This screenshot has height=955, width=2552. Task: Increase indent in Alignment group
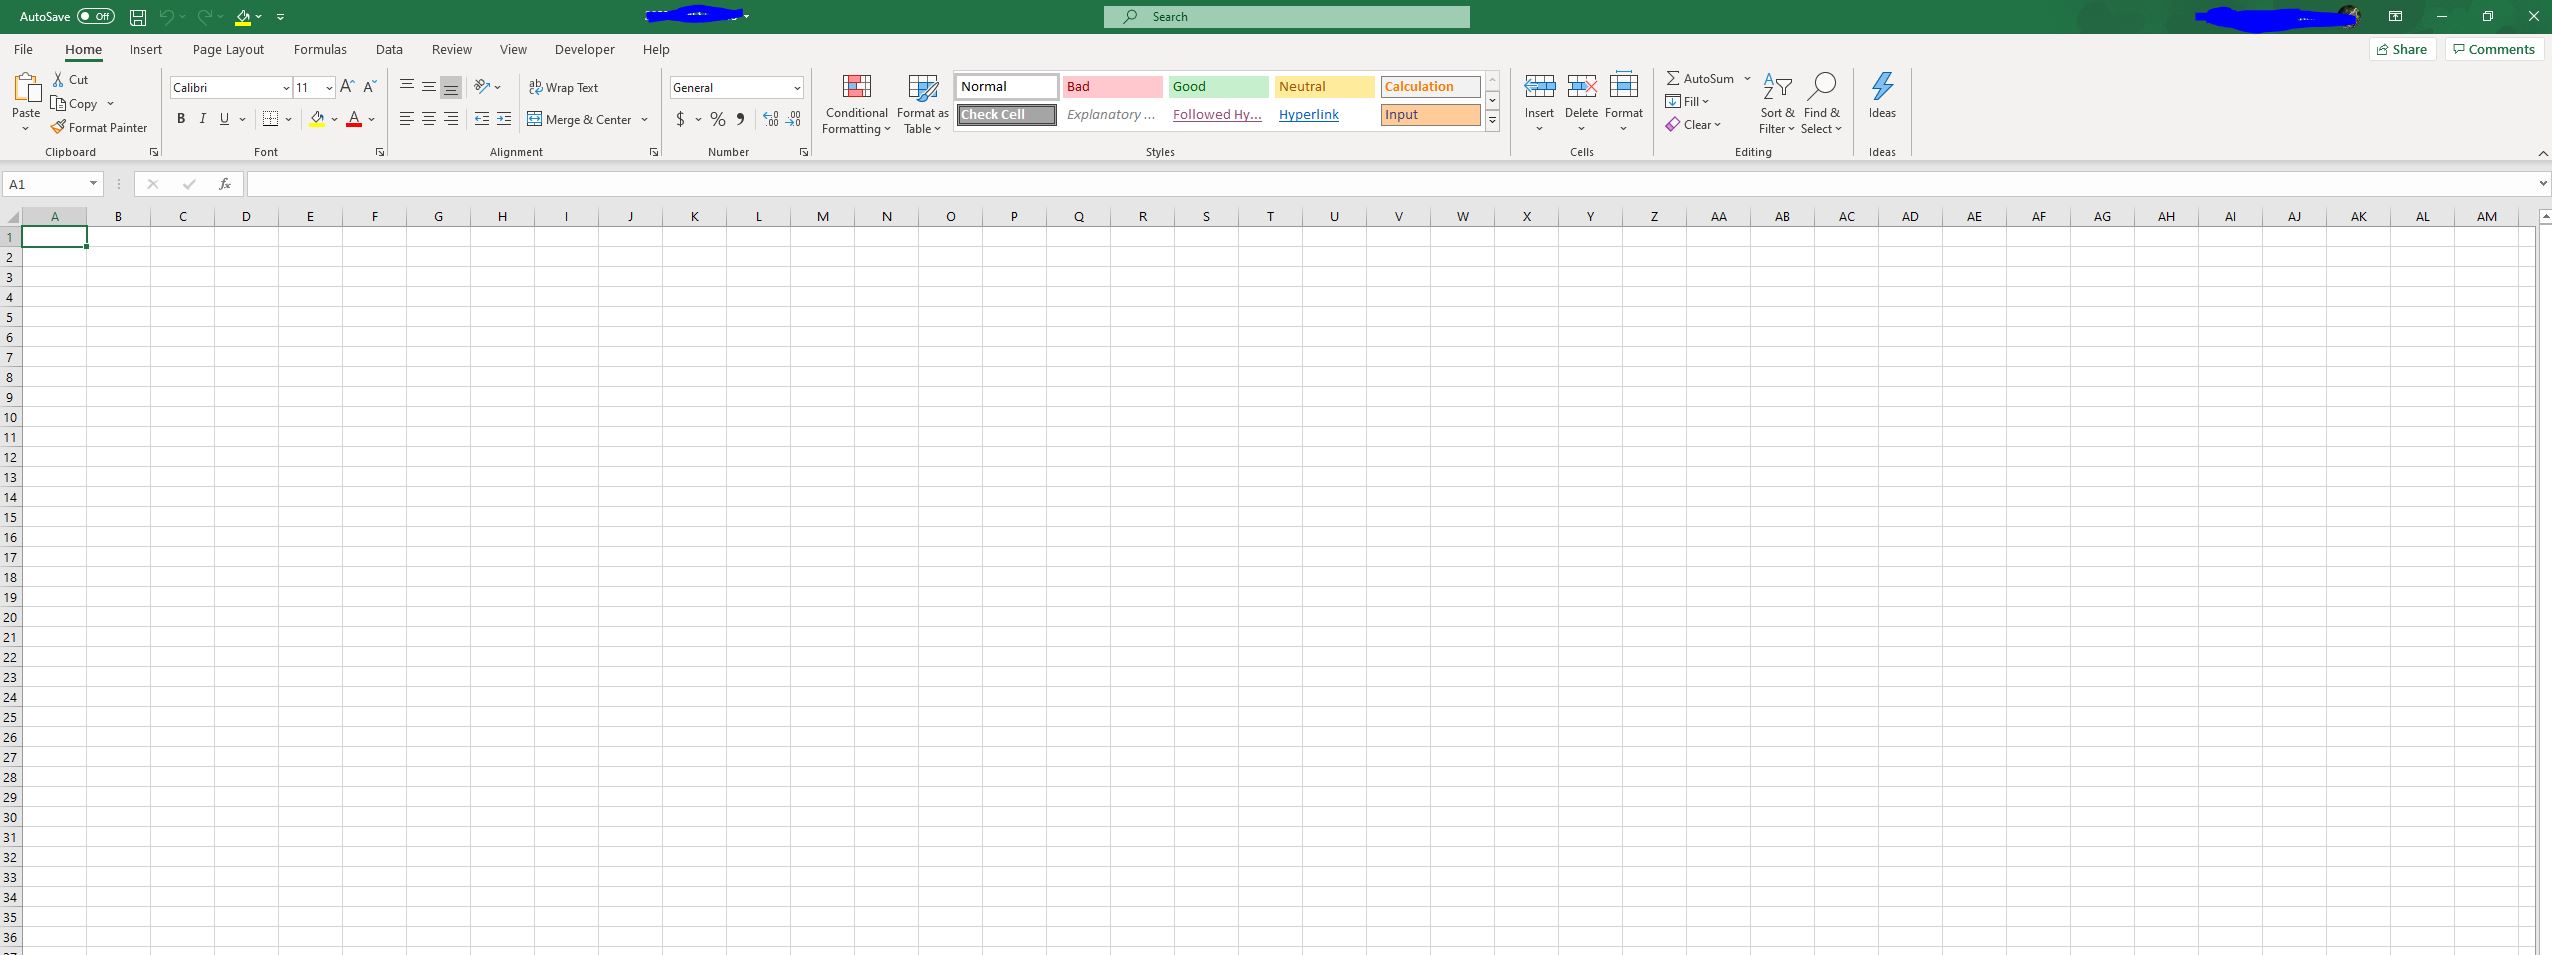504,119
